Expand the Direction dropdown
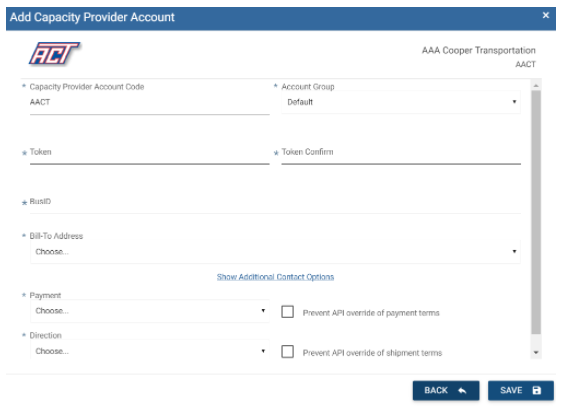Screen dimensions: 572x417 [x=150, y=350]
